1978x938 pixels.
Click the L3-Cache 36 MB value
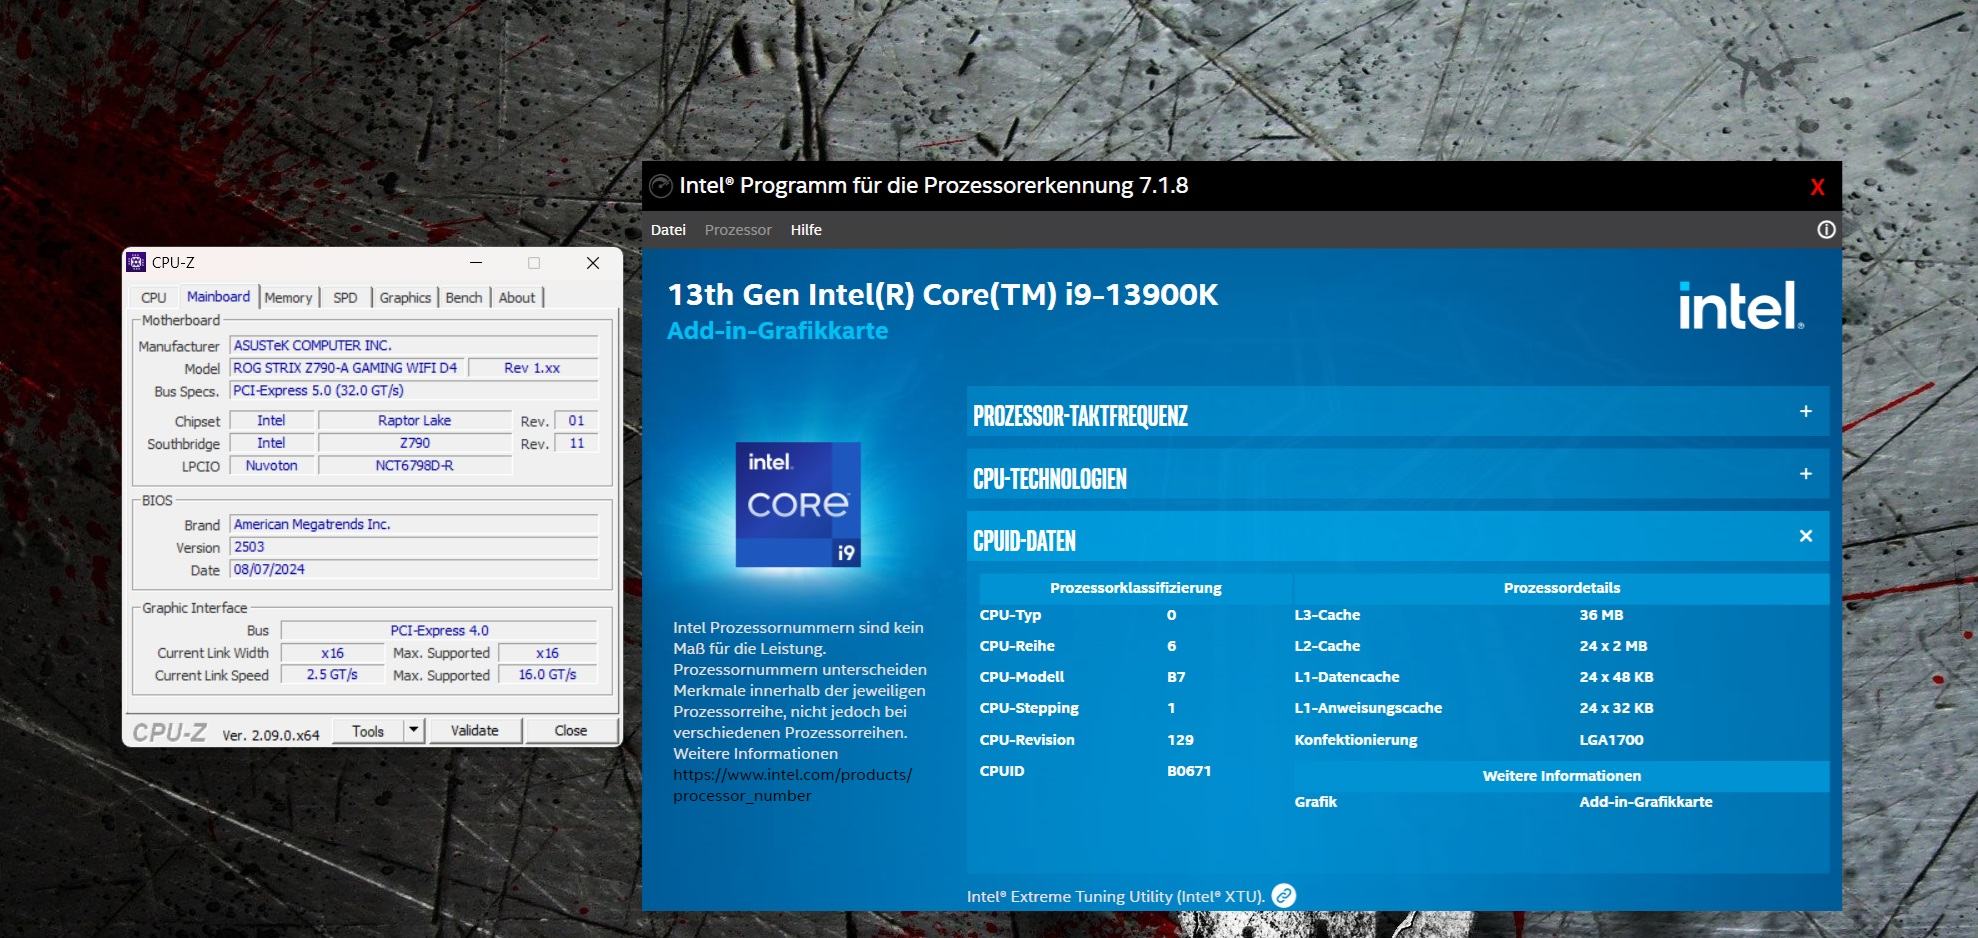point(1601,615)
